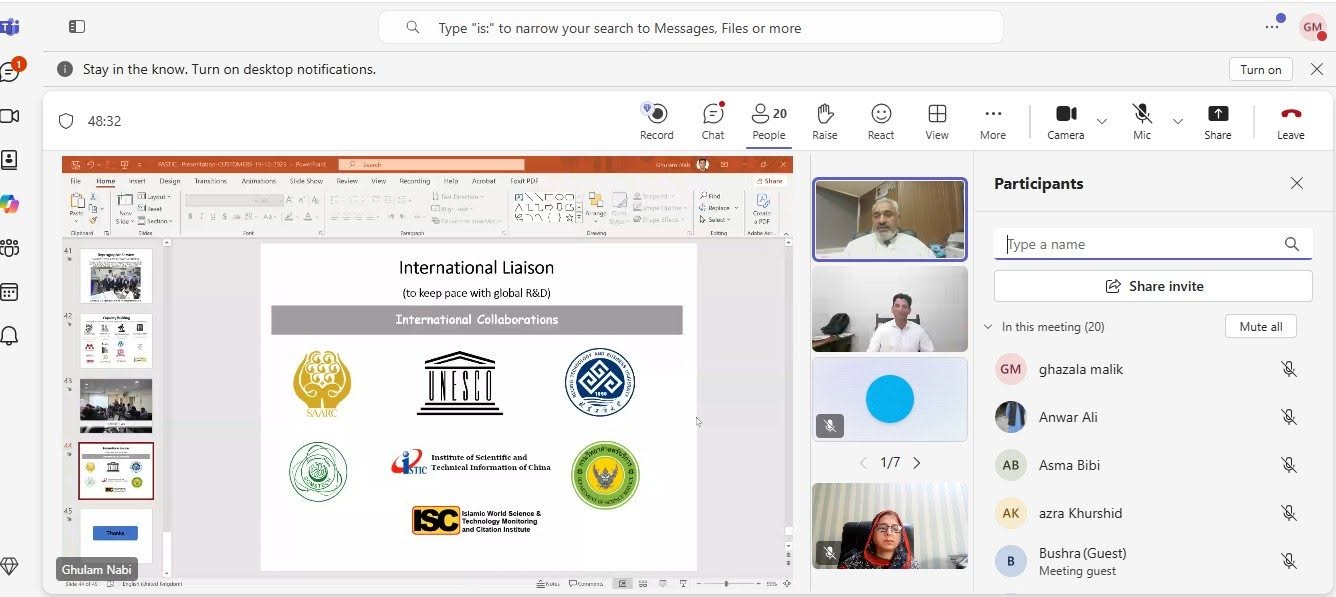Open Teams and communities from the sidebar
Screen dimensions: 1336x597
point(10,247)
